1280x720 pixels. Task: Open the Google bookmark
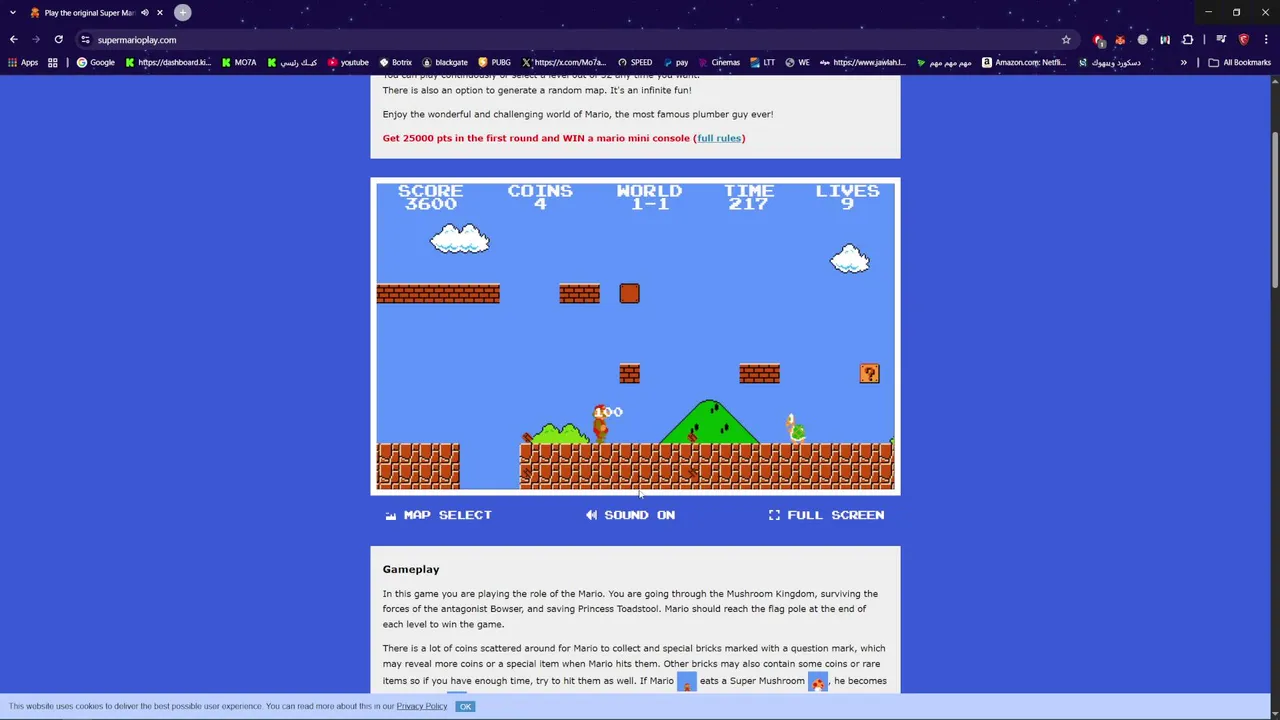tap(95, 62)
